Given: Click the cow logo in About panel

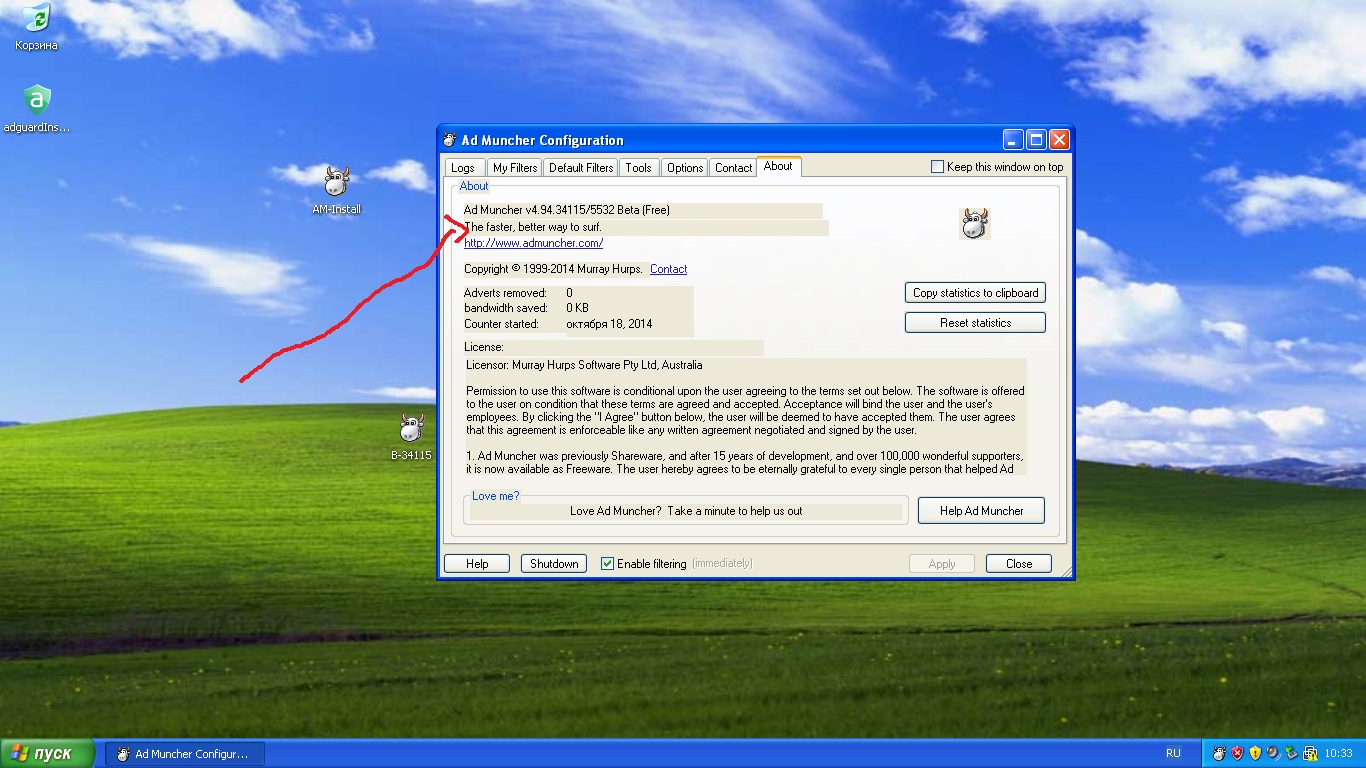Looking at the screenshot, I should click(975, 223).
